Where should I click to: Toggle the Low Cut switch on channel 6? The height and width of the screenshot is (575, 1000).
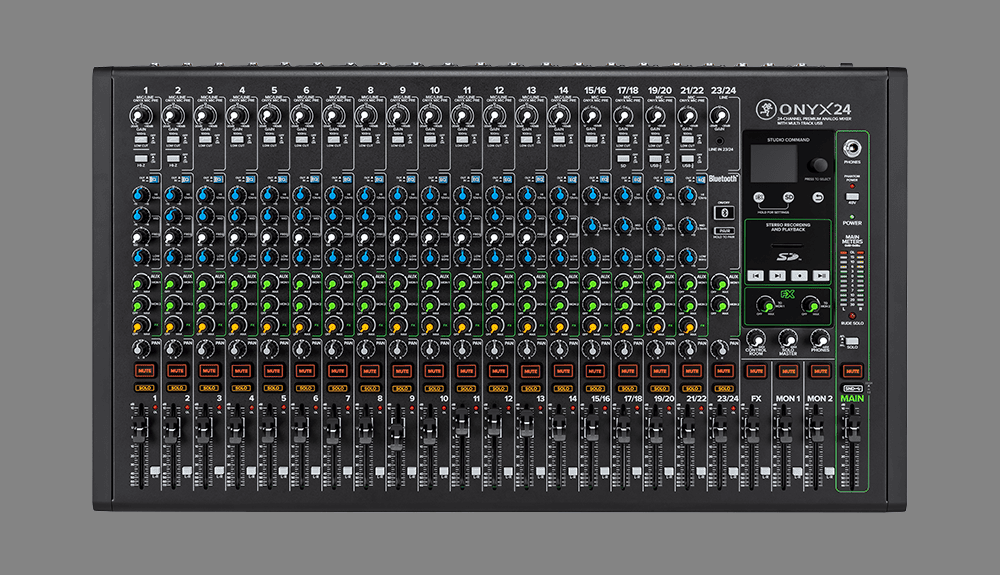pos(302,140)
